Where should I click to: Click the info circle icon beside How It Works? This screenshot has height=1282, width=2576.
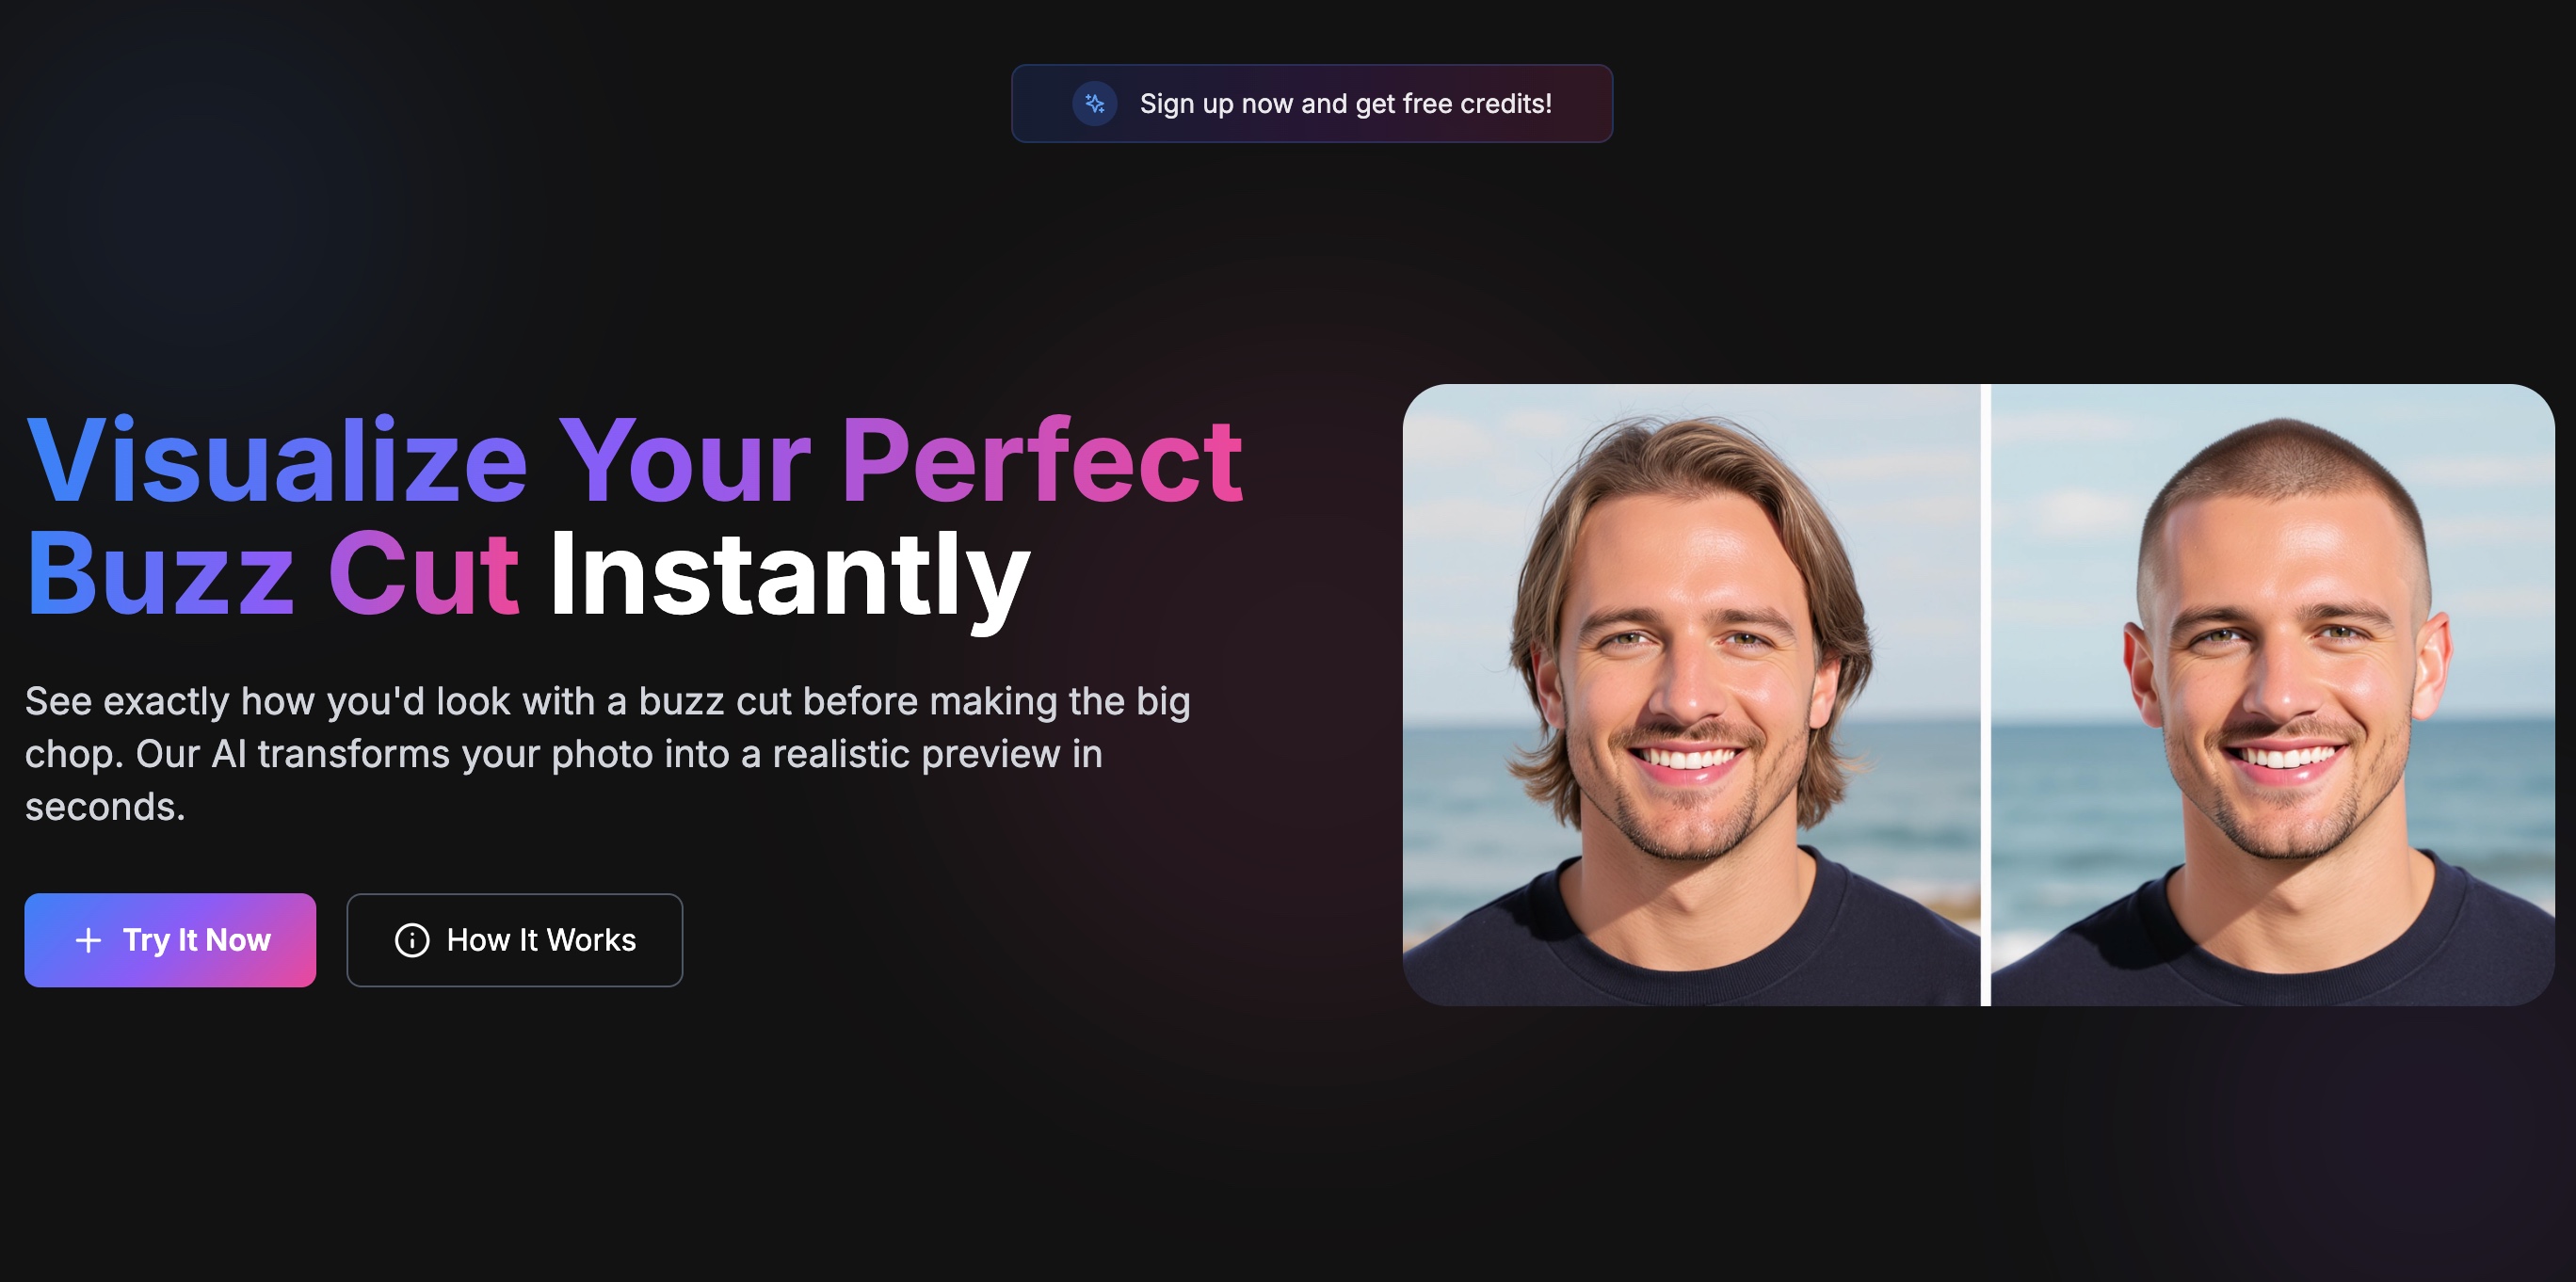click(412, 940)
